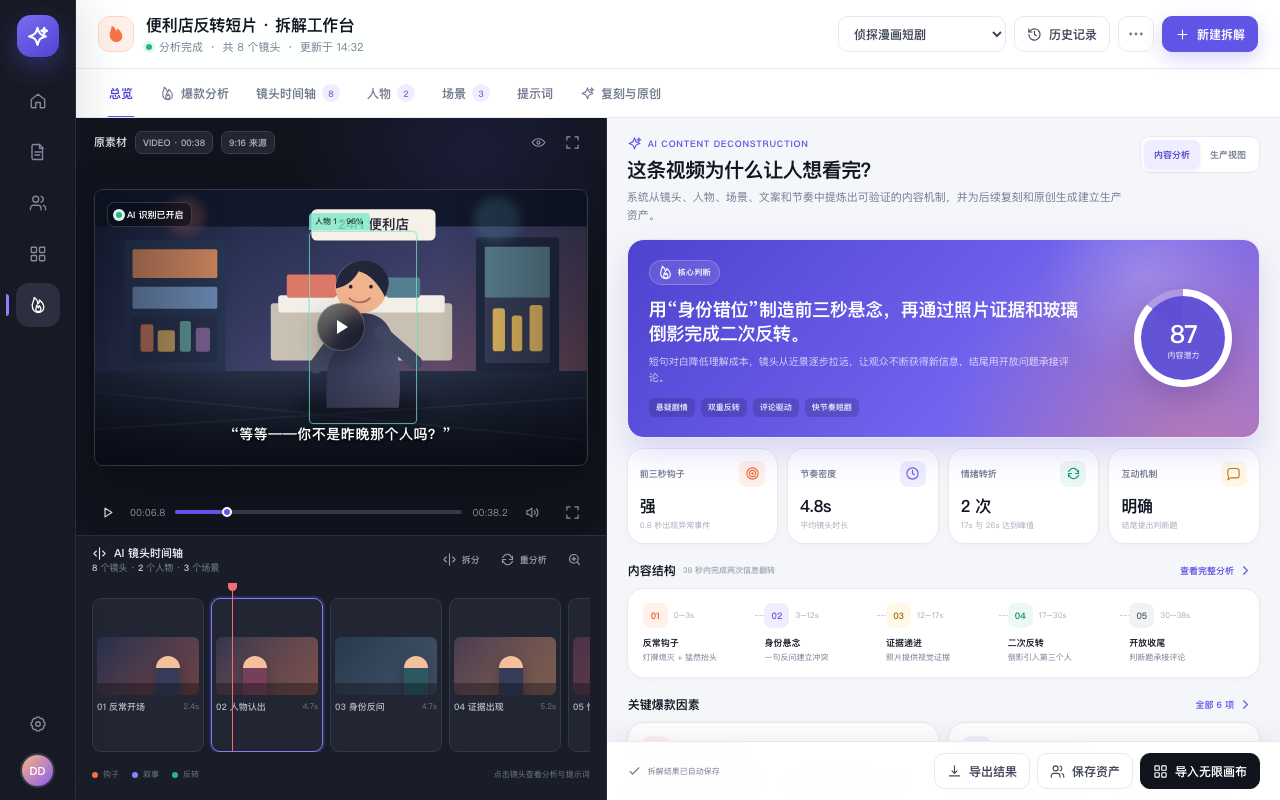This screenshot has width=1280, height=800.
Task: Click the clock icon in 节奏密度 card
Action: click(x=913, y=474)
